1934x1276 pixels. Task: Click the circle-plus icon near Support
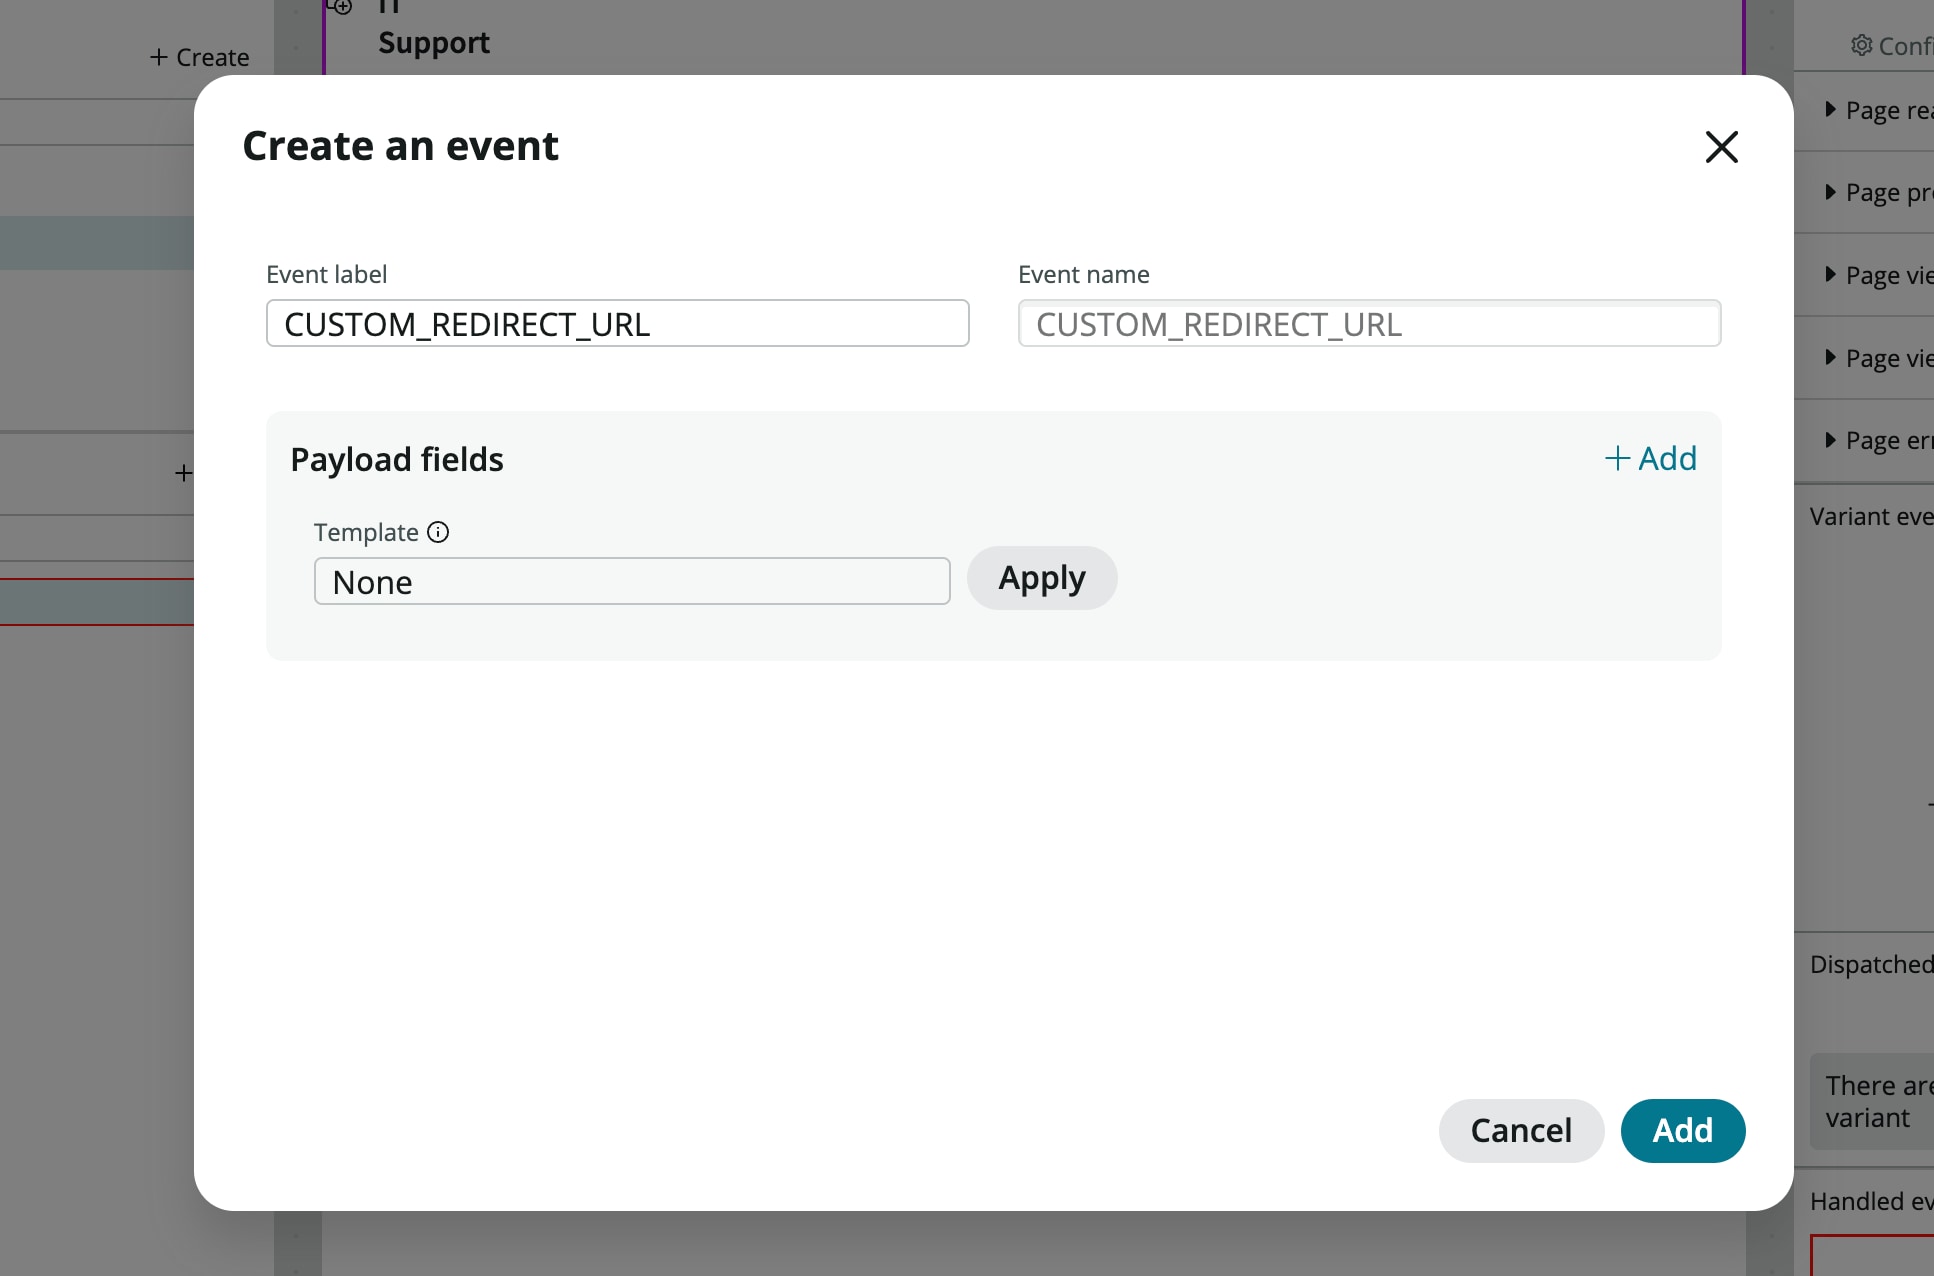pyautogui.click(x=341, y=8)
